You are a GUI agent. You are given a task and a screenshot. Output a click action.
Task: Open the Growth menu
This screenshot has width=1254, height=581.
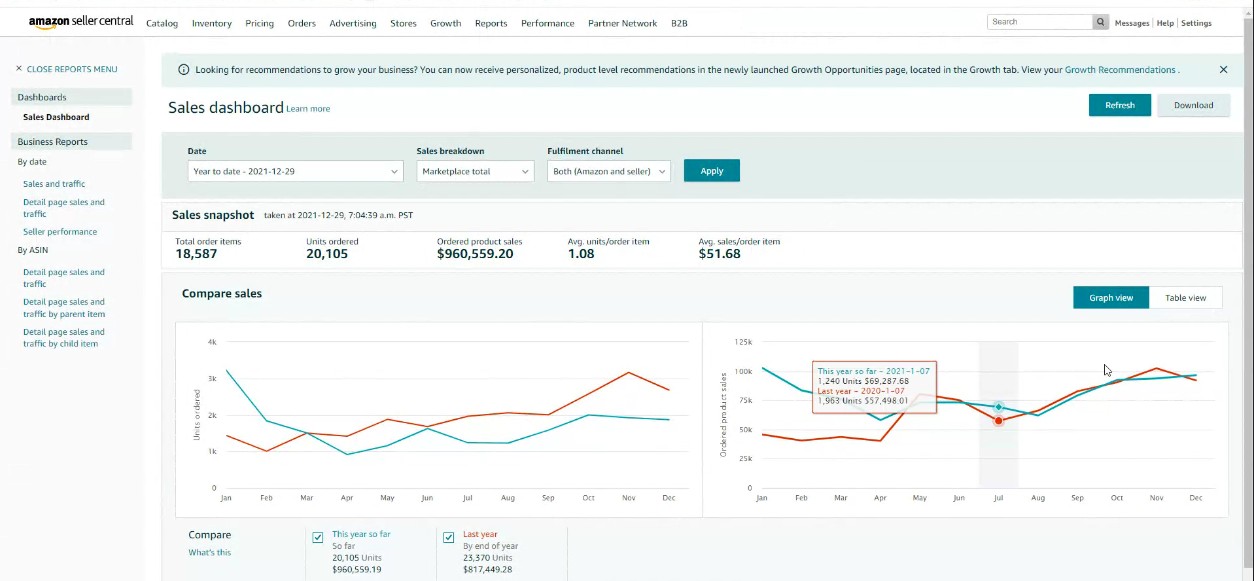pos(446,23)
